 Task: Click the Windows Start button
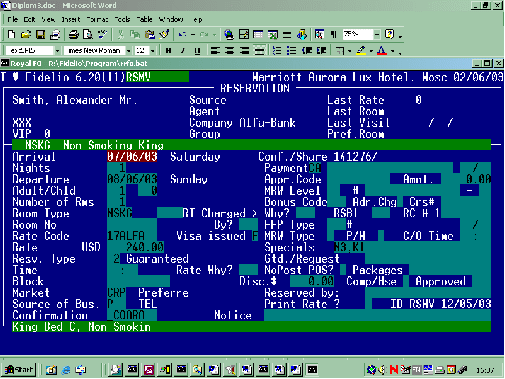click(19, 369)
